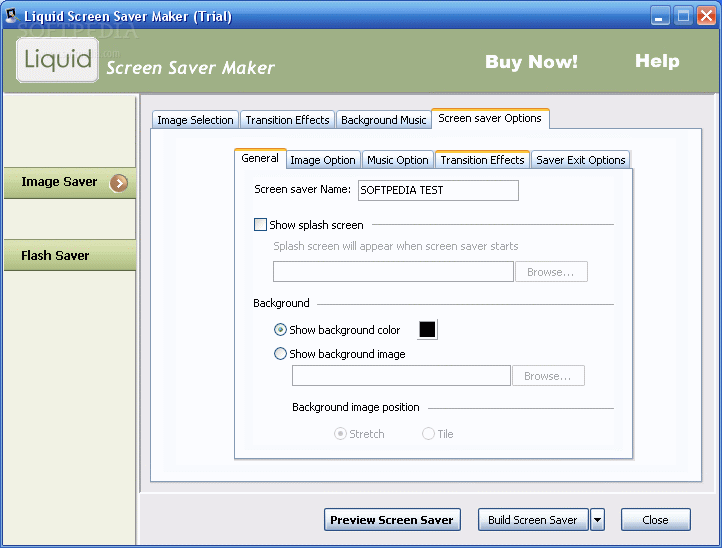Image resolution: width=722 pixels, height=548 pixels.
Task: Click the Close button at bottom
Action: (656, 520)
